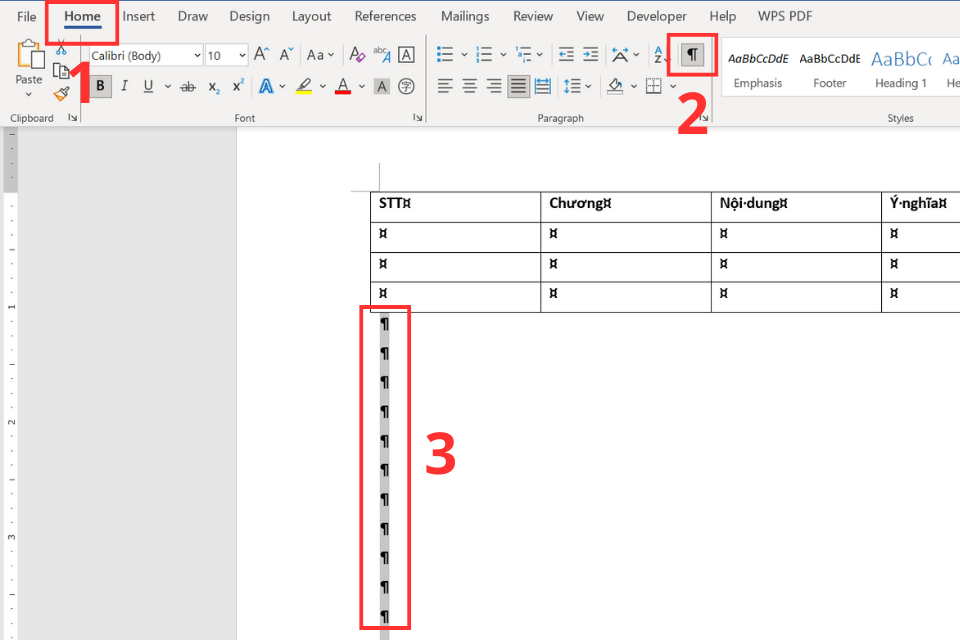Align text left
This screenshot has width=960, height=640.
tap(445, 86)
